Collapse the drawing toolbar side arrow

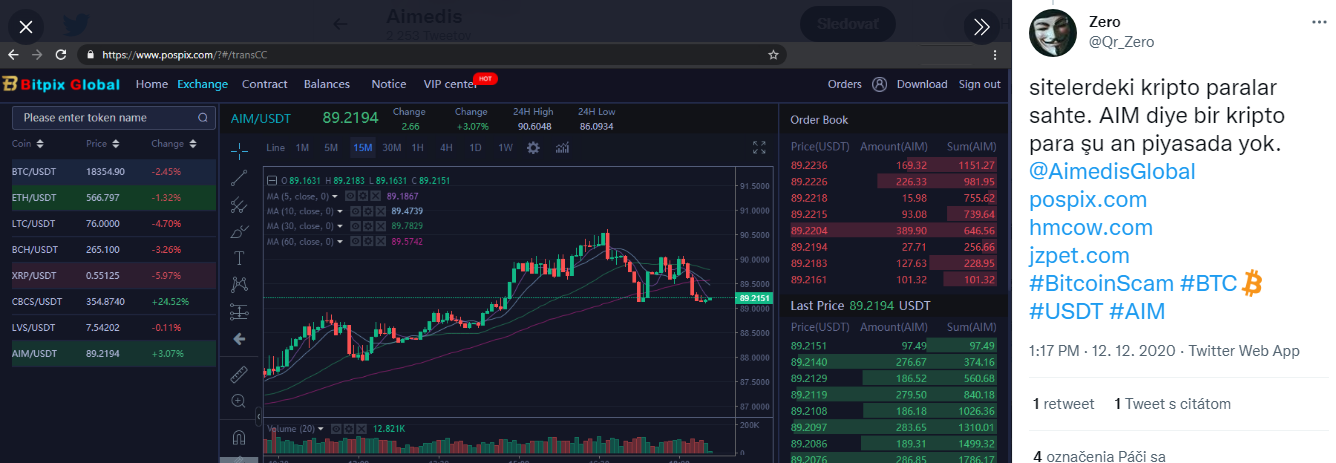[259, 415]
